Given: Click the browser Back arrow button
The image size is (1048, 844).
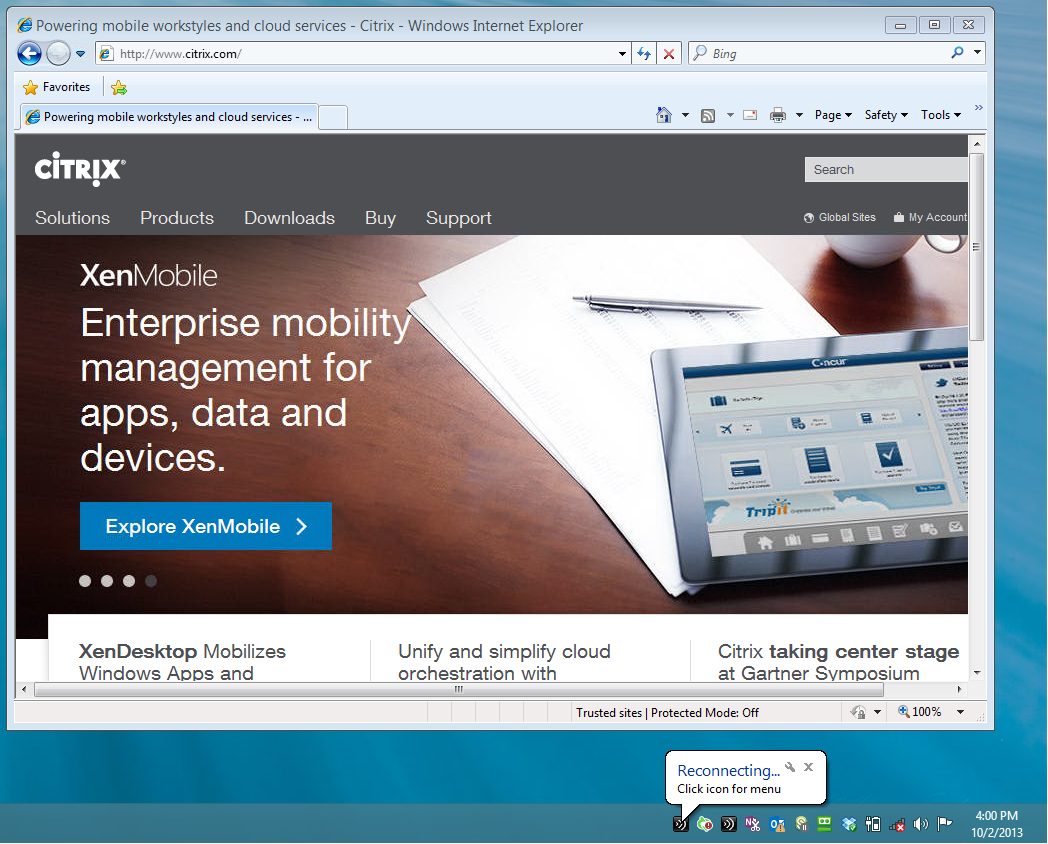Looking at the screenshot, I should (x=30, y=54).
